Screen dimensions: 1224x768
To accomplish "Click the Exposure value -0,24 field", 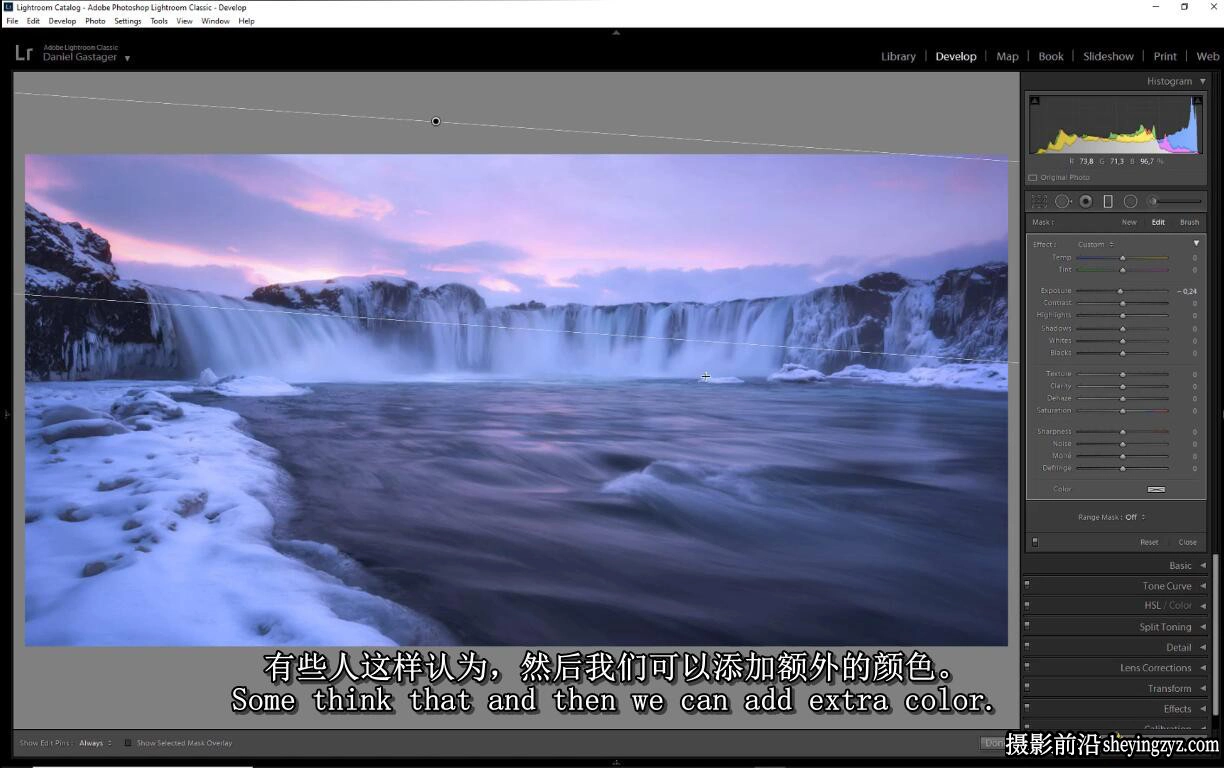I will point(1186,291).
